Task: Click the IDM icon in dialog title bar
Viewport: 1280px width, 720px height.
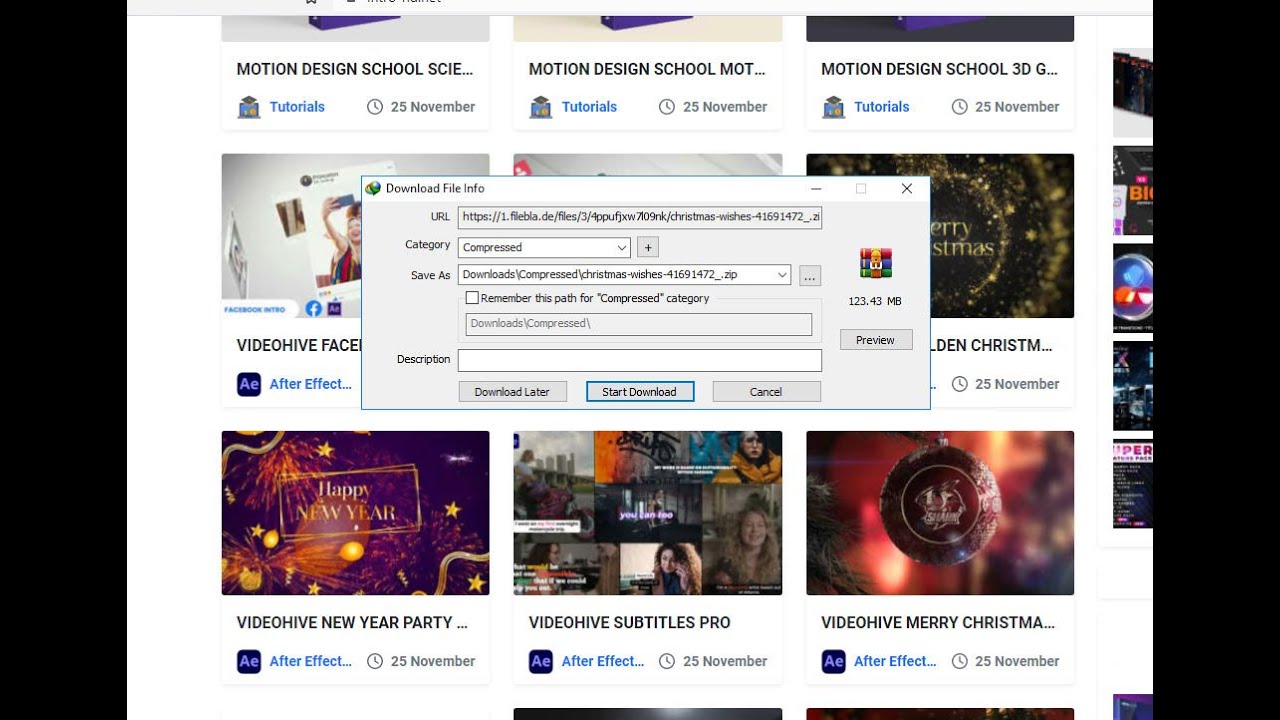Action: tap(373, 188)
